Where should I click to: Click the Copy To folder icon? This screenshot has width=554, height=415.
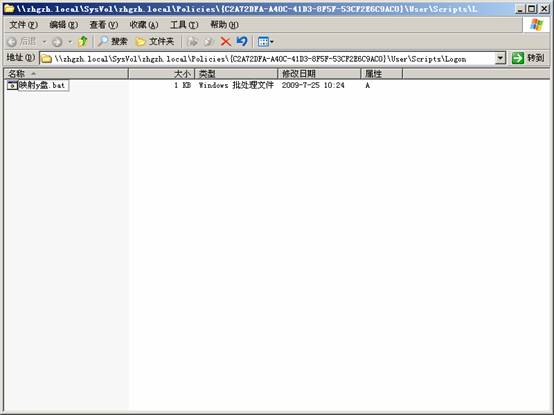[x=209, y=42]
